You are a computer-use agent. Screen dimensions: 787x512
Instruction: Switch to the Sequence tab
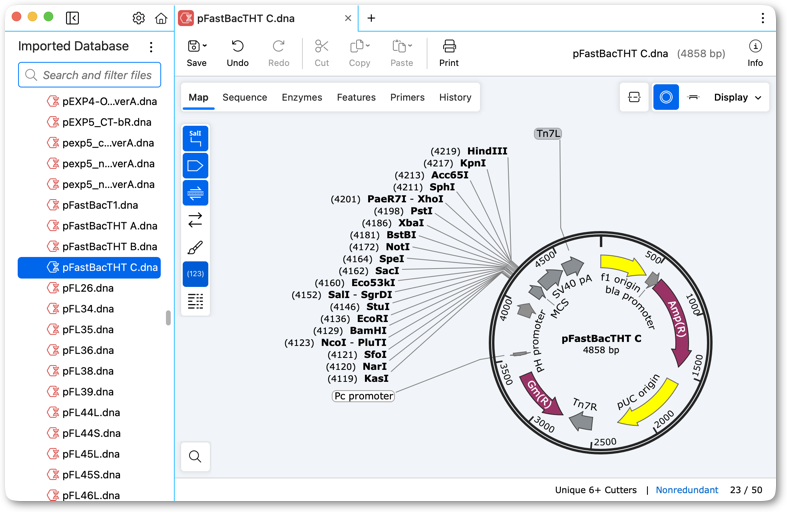click(244, 97)
